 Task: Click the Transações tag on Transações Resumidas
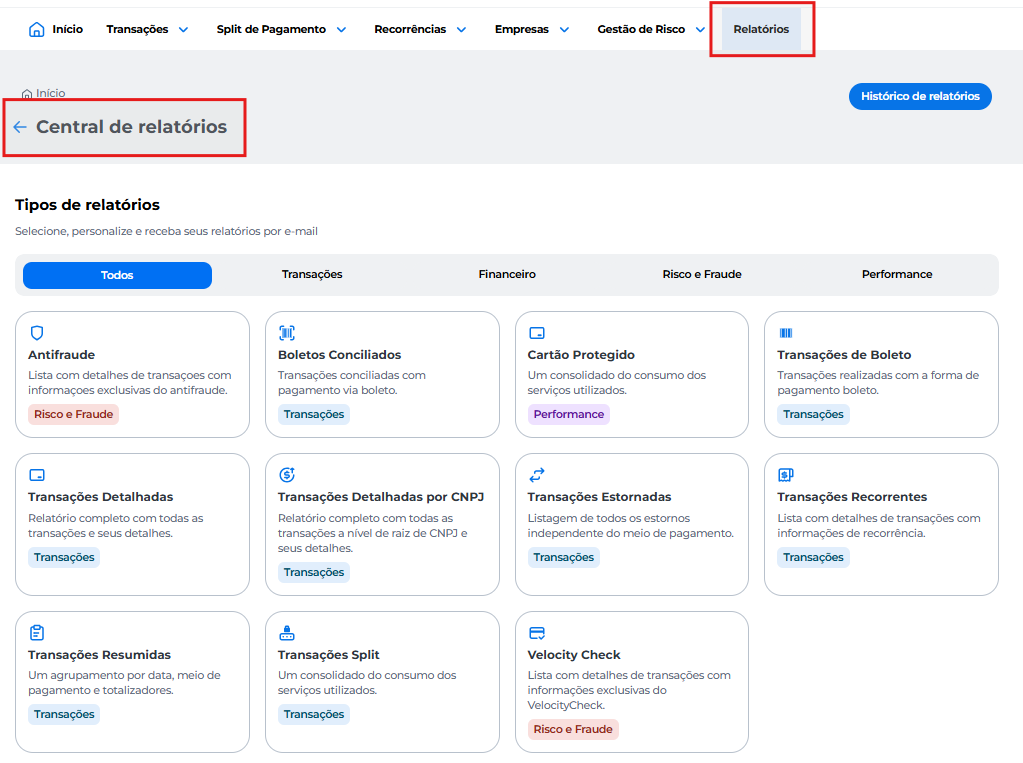point(64,714)
